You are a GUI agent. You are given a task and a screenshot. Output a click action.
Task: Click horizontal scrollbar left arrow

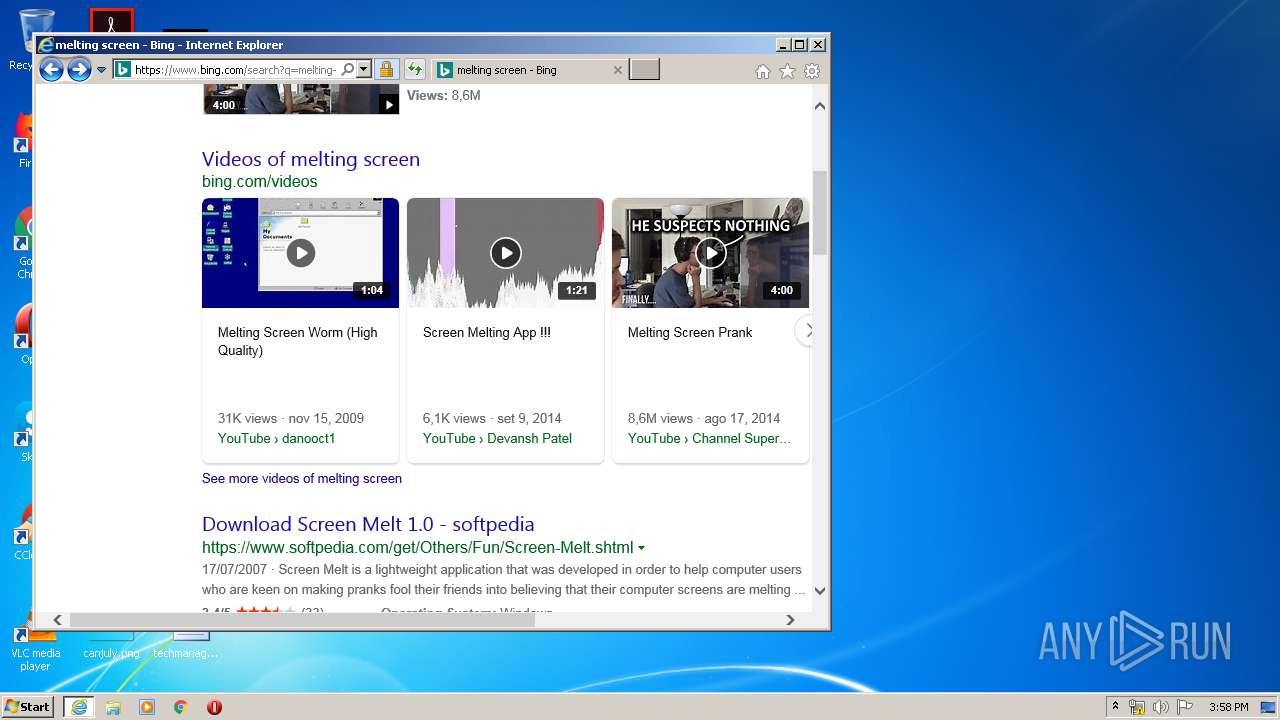click(x=57, y=620)
